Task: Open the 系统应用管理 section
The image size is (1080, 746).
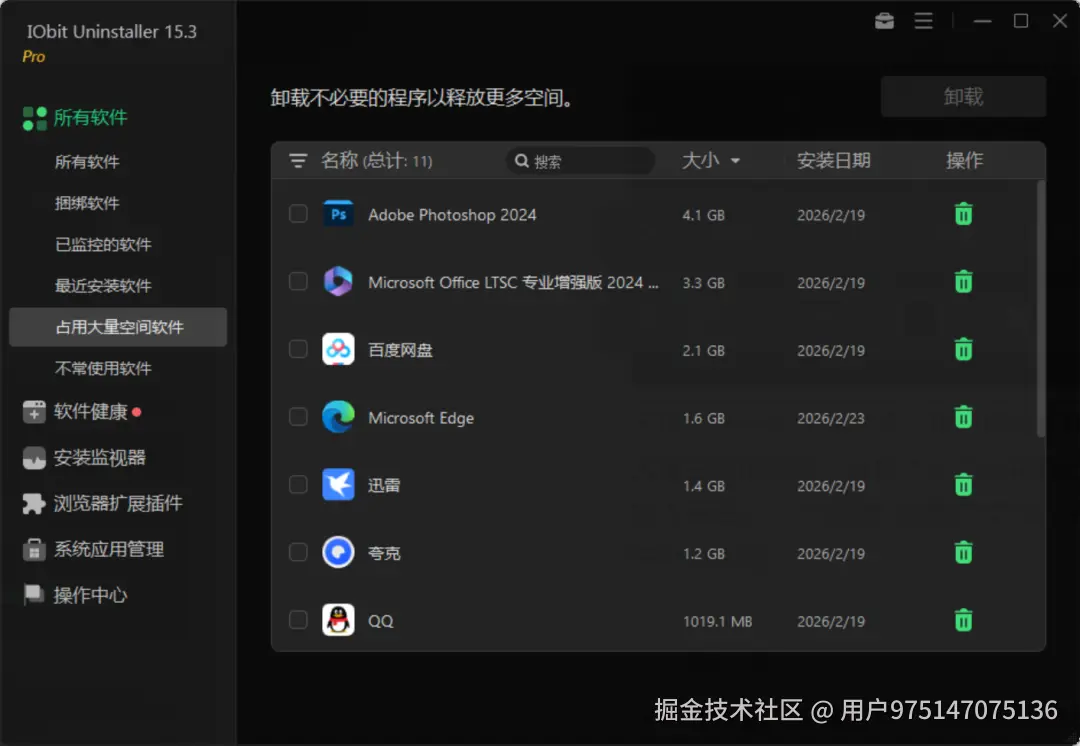Action: point(109,550)
